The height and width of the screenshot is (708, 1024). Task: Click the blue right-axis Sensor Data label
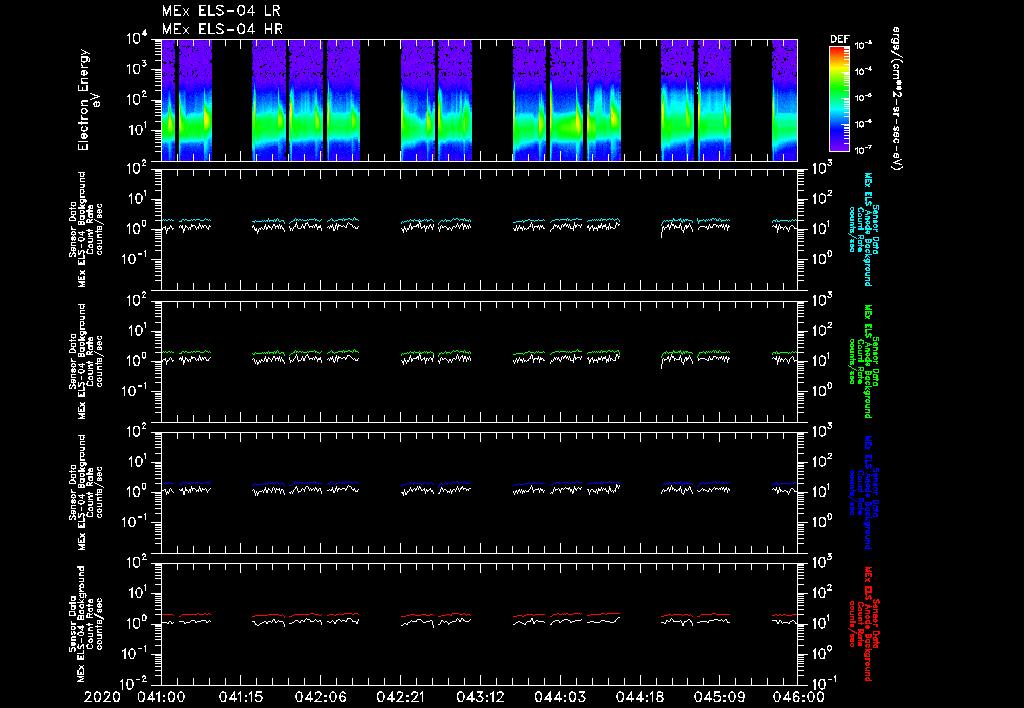point(863,492)
